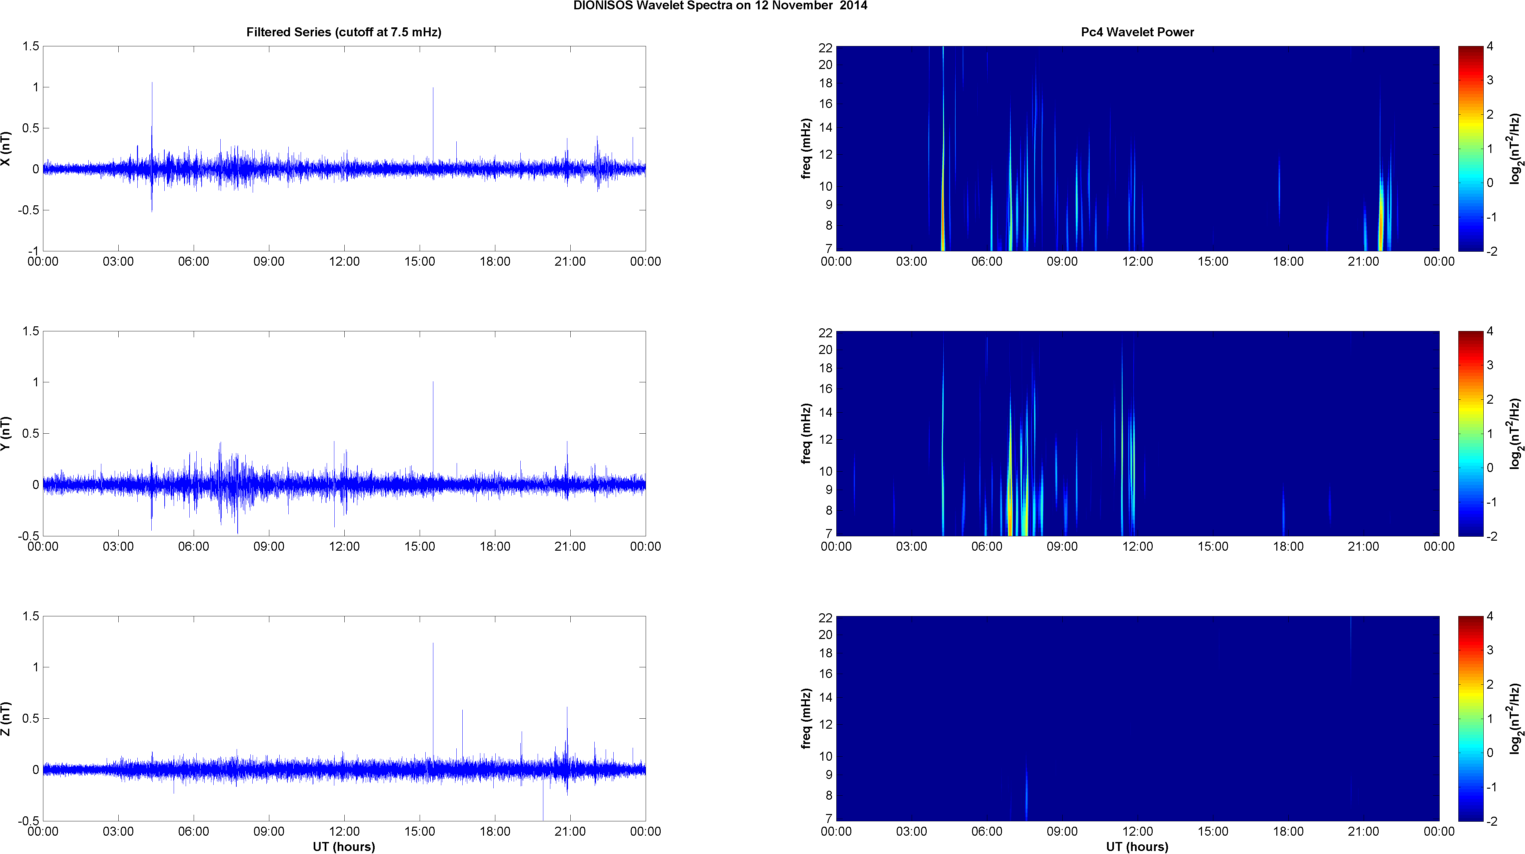Click the freq (mHz) label of top spectrogram
The width and height of the screenshot is (1525, 854).
point(806,149)
